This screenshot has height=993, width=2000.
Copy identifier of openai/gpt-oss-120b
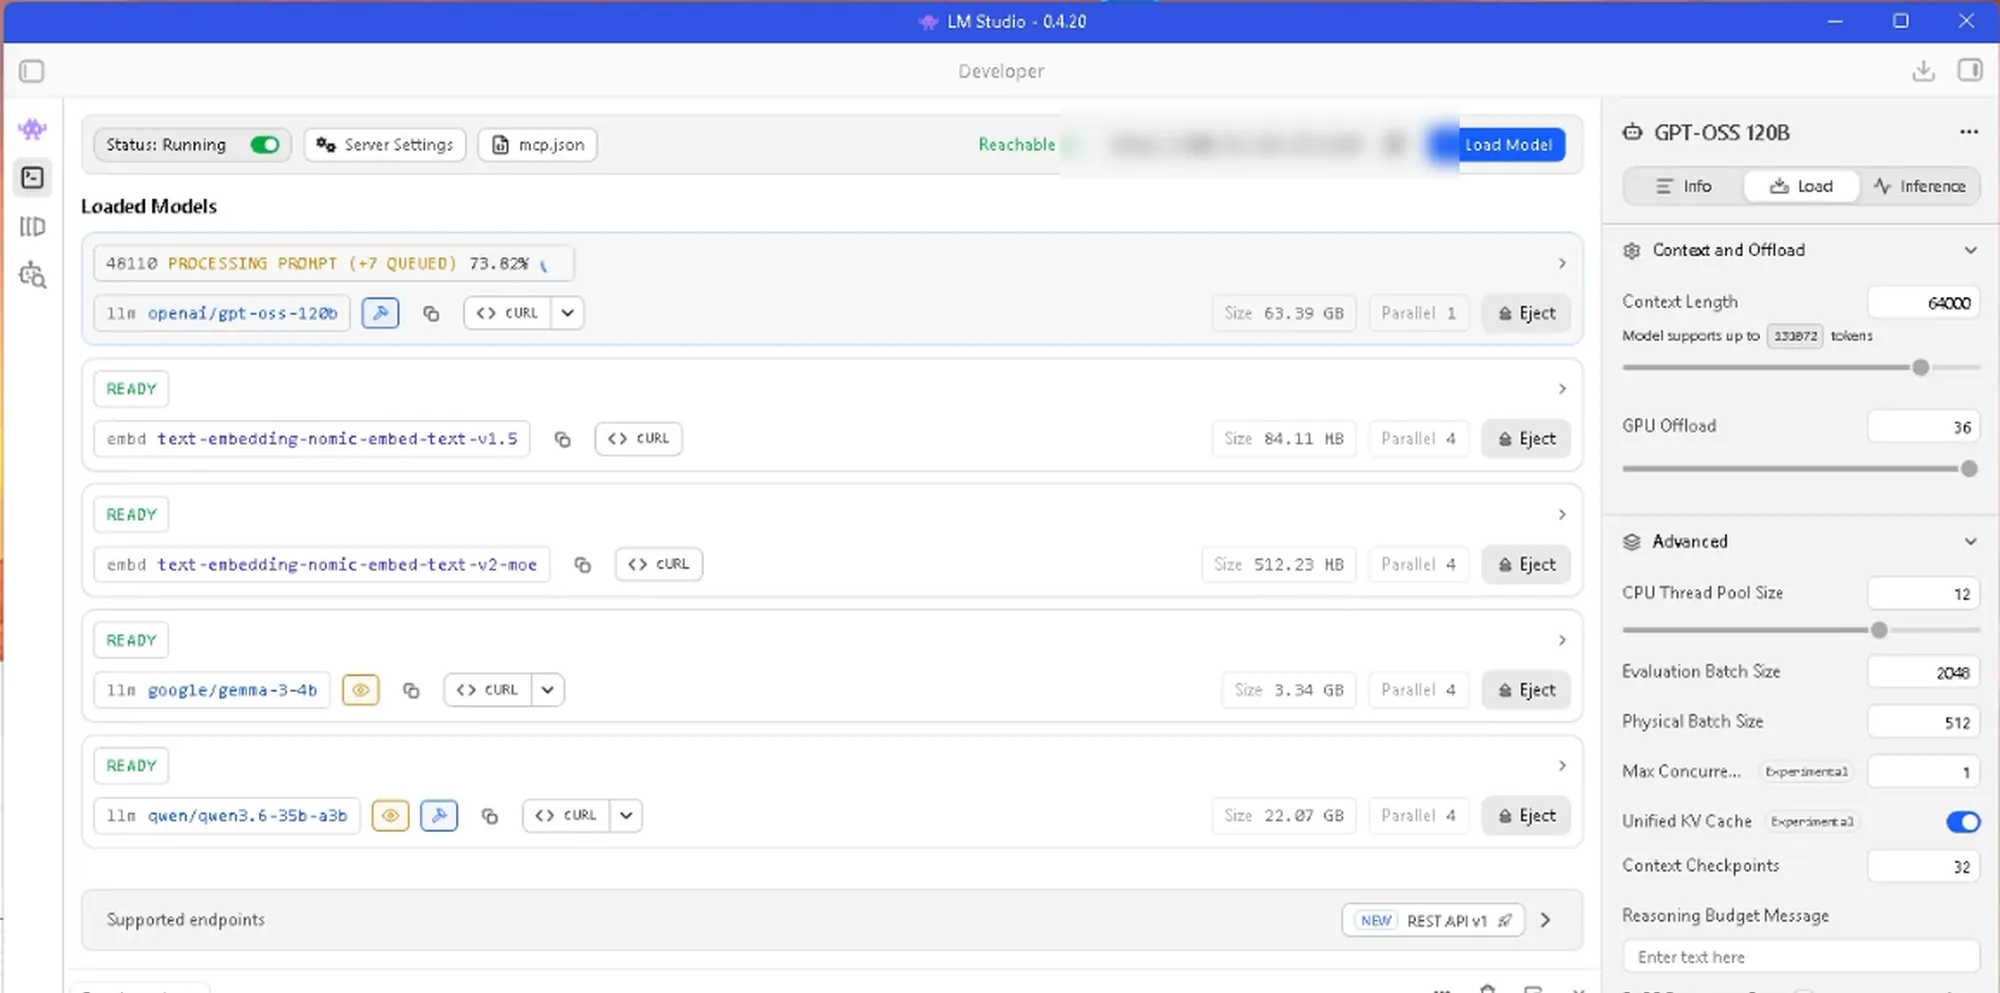point(431,313)
